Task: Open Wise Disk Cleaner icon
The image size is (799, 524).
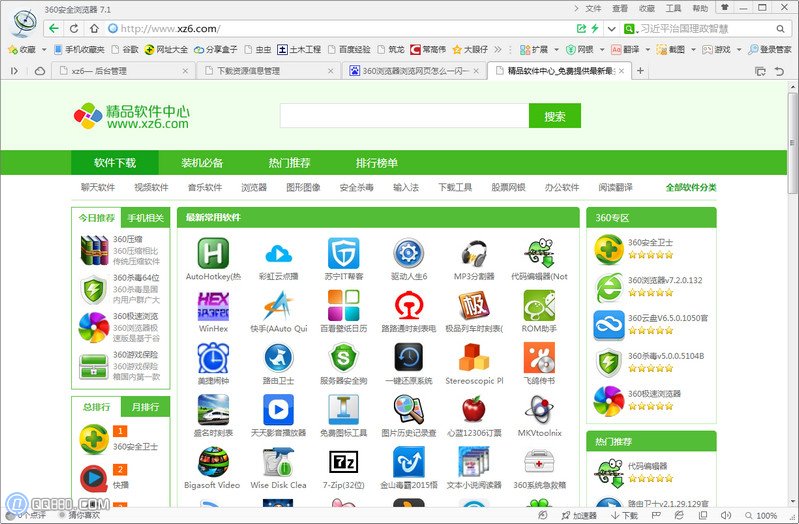Action: (x=278, y=462)
